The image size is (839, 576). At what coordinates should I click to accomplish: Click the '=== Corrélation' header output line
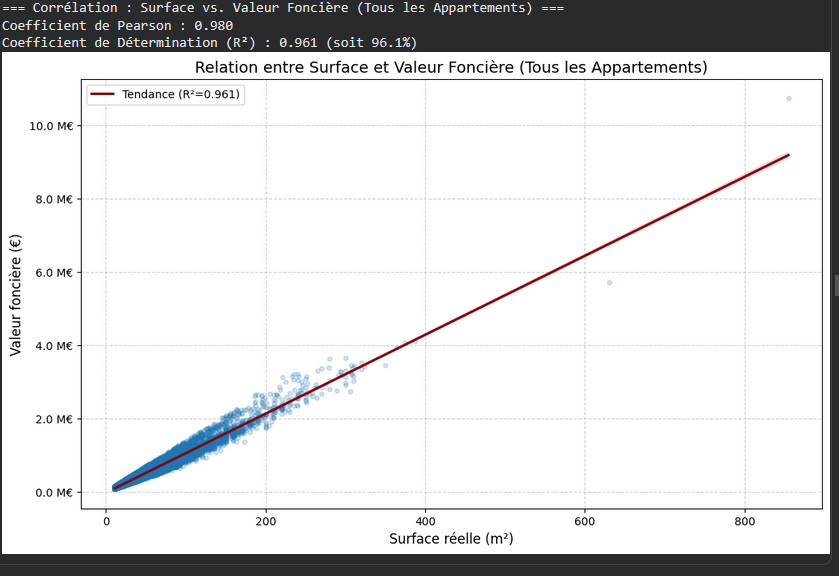coord(283,7)
